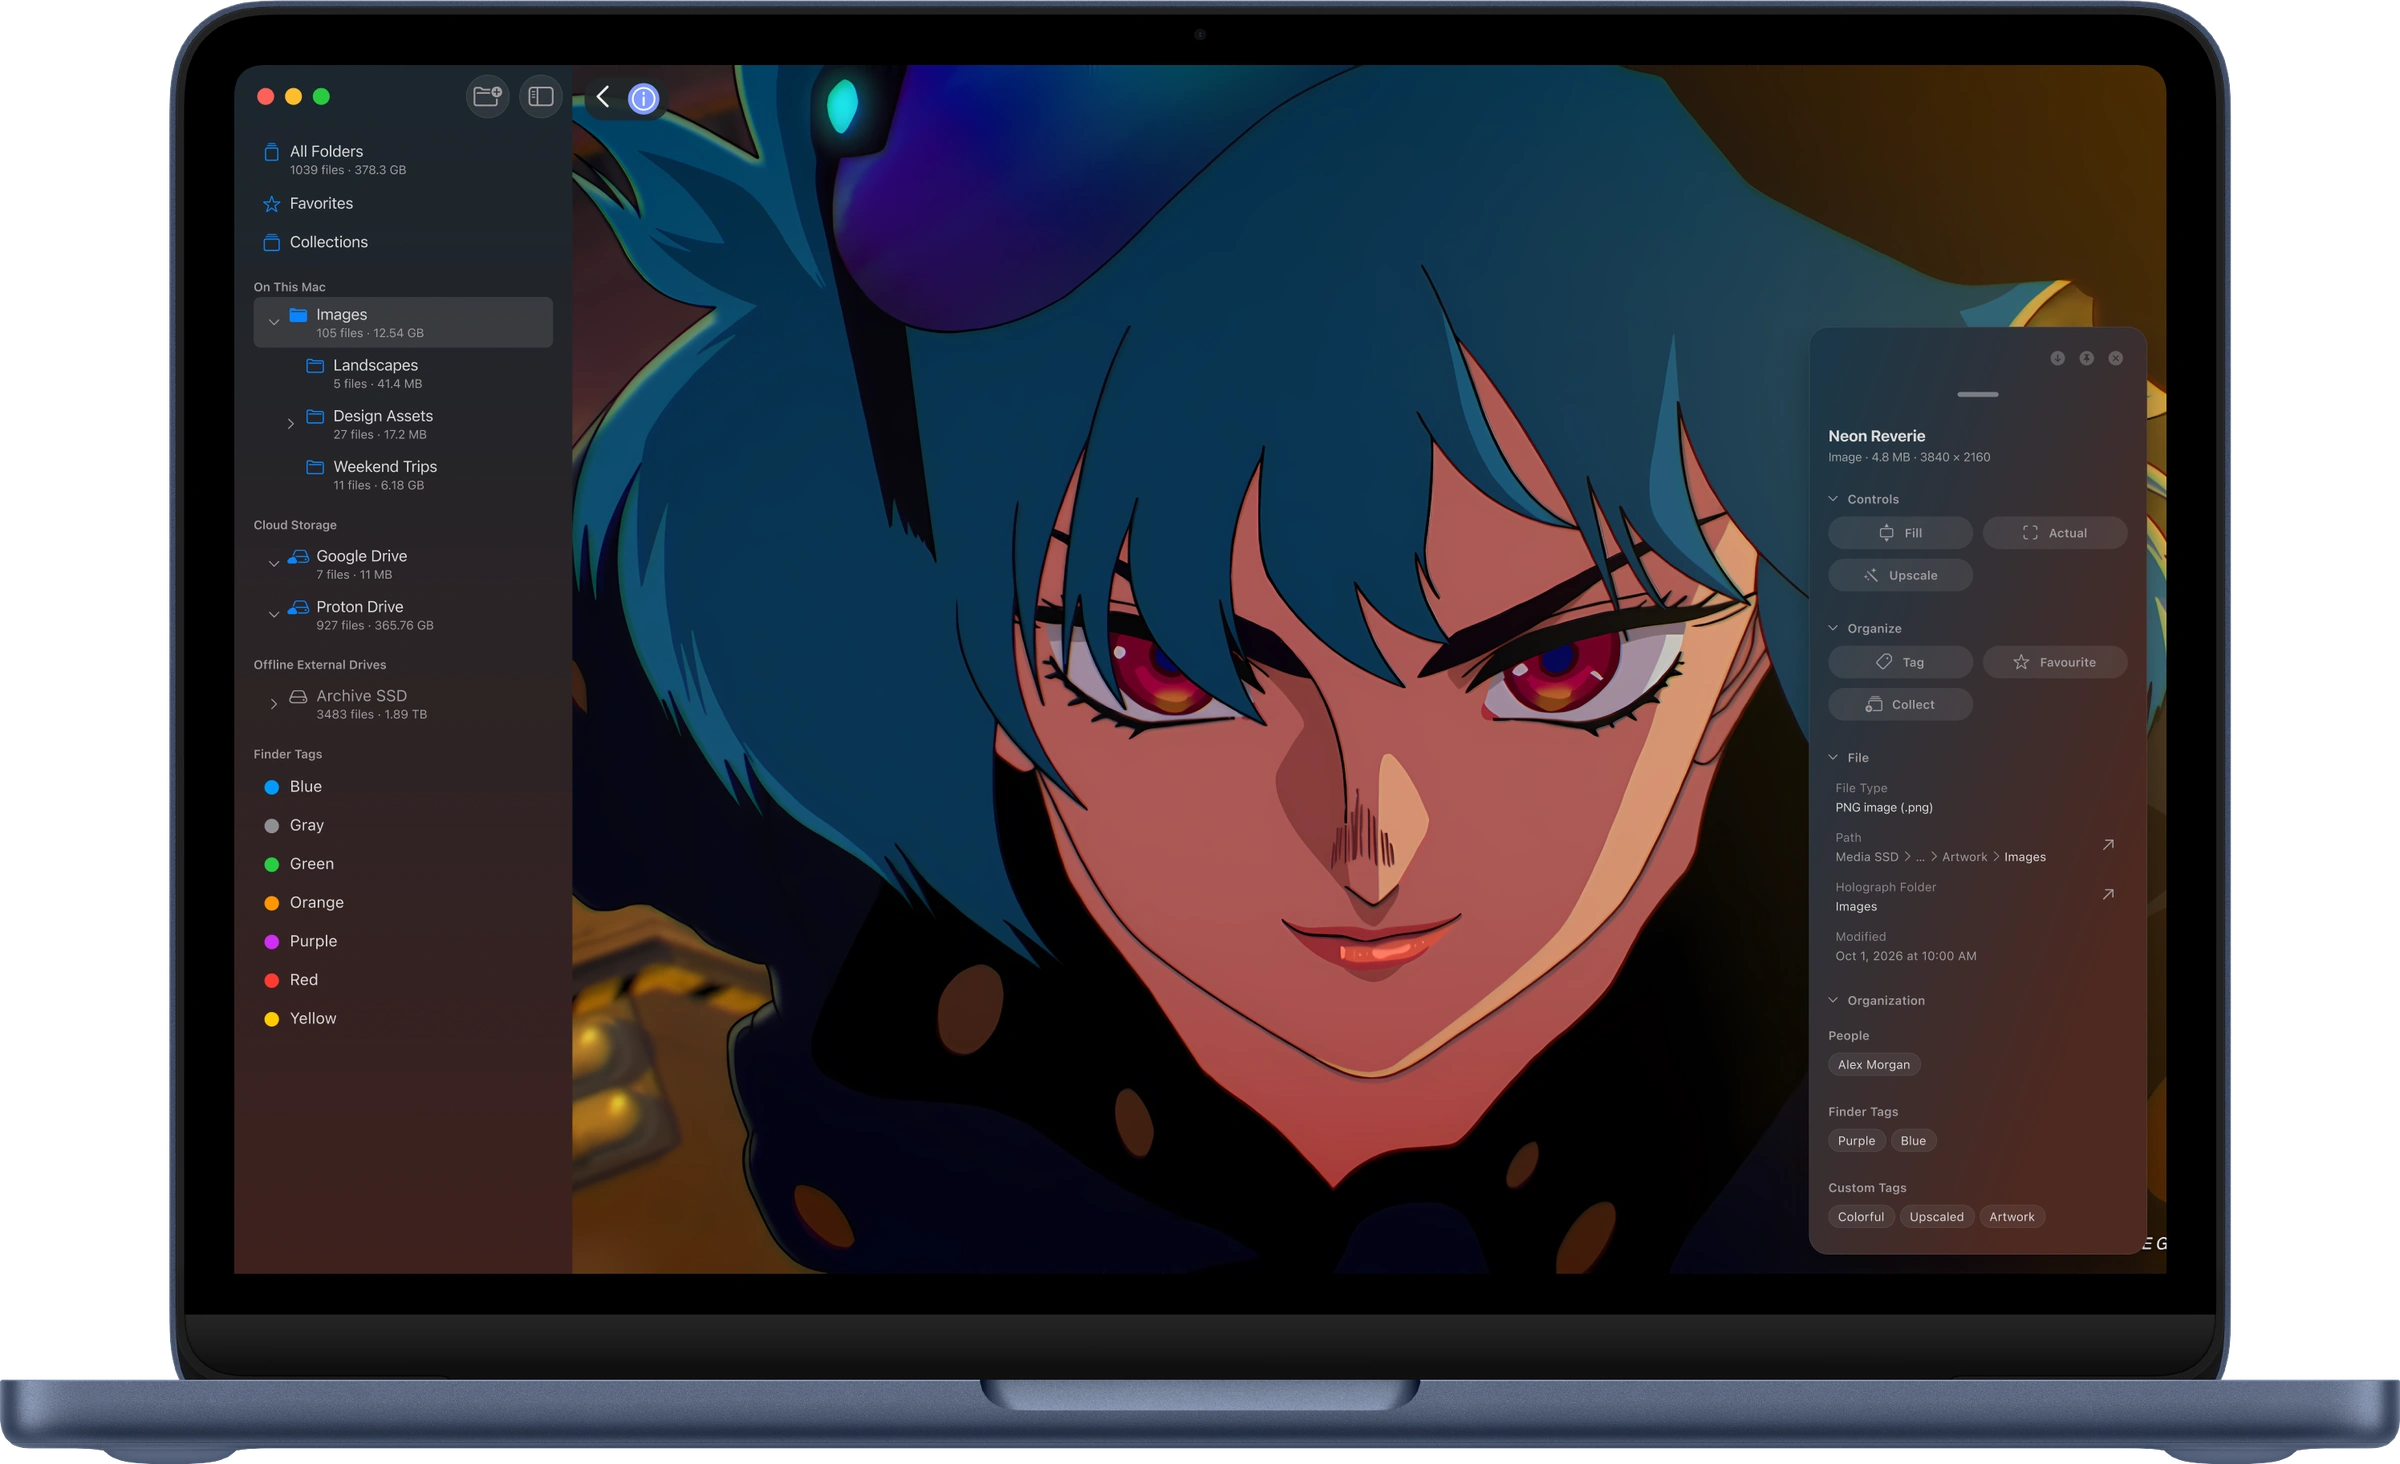The image size is (2400, 1464).
Task: Expand the Design Assets folder chevron
Action: [290, 424]
